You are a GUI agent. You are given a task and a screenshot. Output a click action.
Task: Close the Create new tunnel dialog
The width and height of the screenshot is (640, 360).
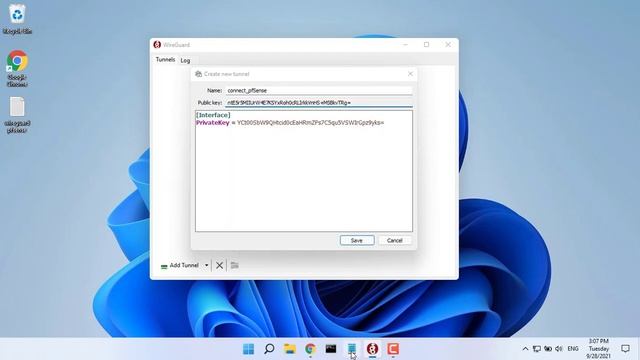(410, 74)
